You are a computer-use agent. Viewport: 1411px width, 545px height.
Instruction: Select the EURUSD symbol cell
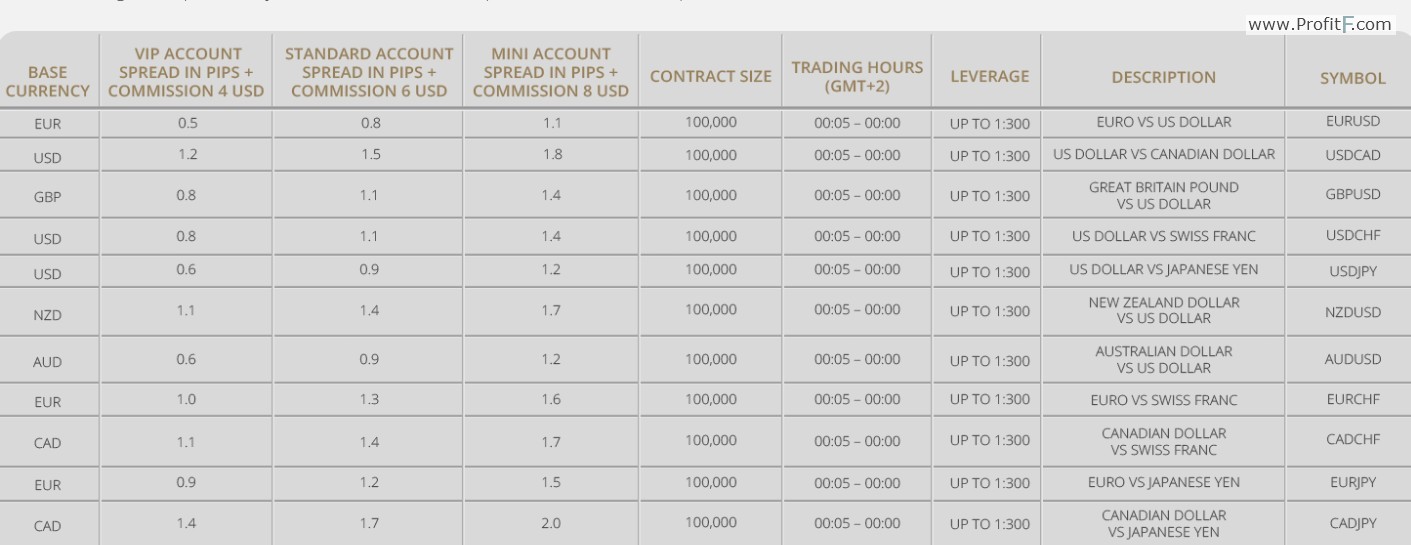(1352, 121)
